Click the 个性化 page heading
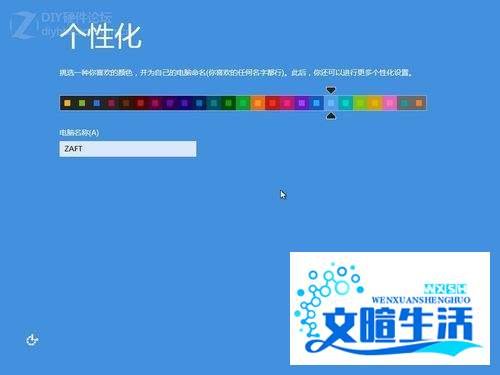 pyautogui.click(x=101, y=36)
